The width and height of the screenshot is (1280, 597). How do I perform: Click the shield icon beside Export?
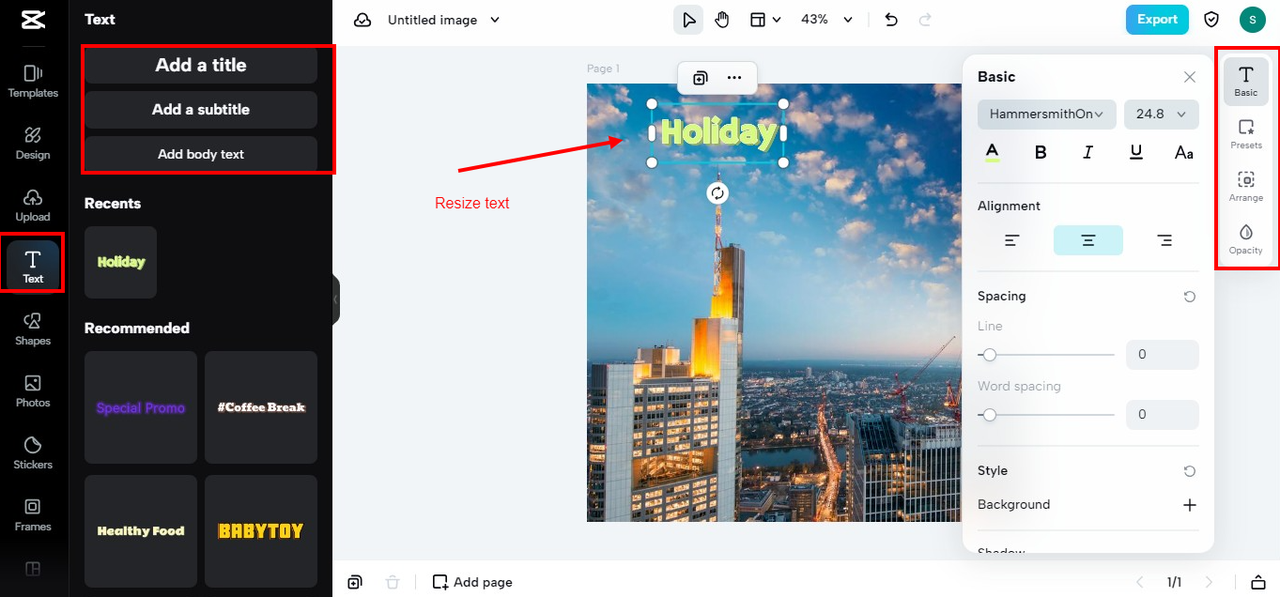point(1211,20)
